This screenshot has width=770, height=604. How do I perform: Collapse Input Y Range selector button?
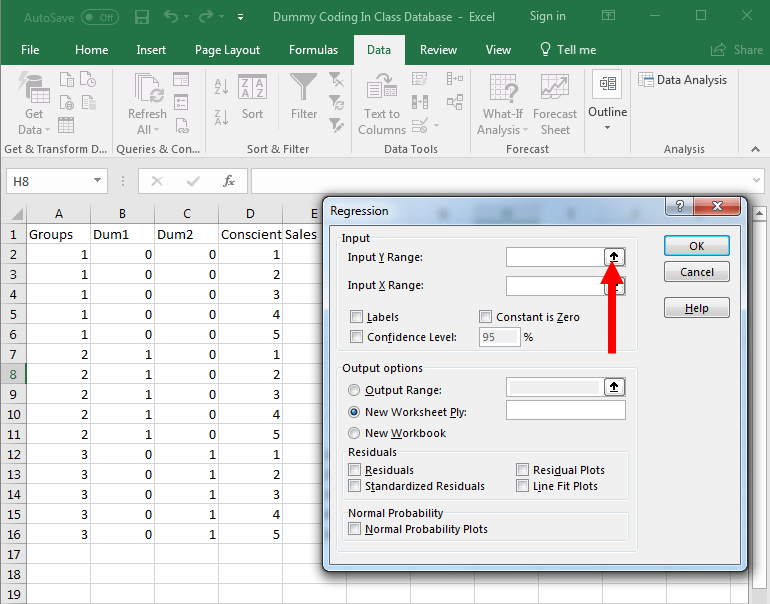(614, 257)
